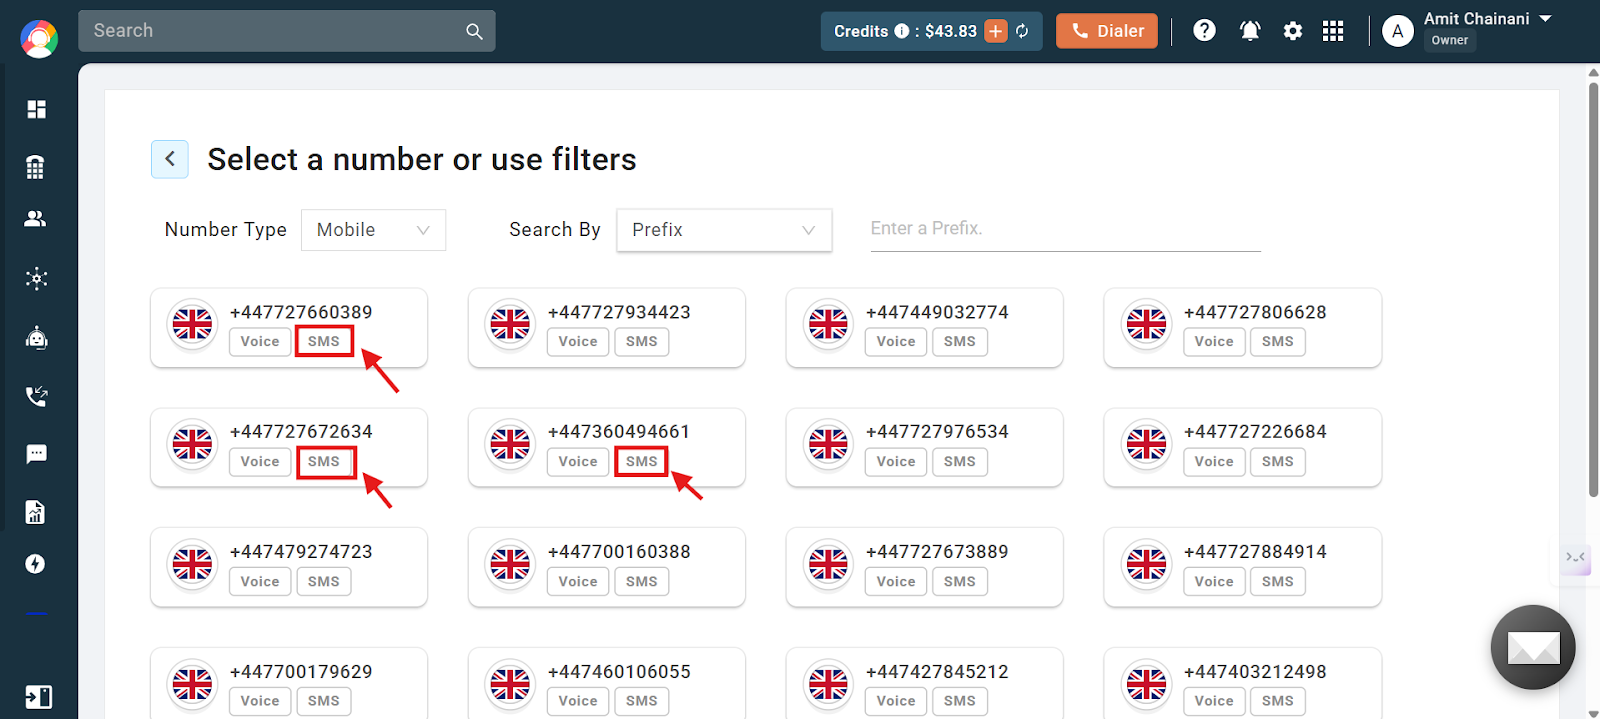This screenshot has height=719, width=1600.
Task: Click Voice tag of +447727672634
Action: (x=260, y=461)
